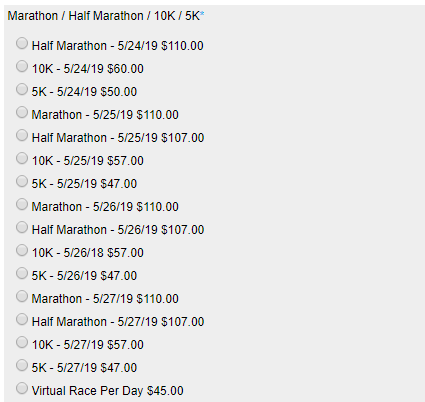The height and width of the screenshot is (402, 425).
Task: Click the Marathon / Half Marathon / 10K / 5K heading
Action: click(x=104, y=16)
